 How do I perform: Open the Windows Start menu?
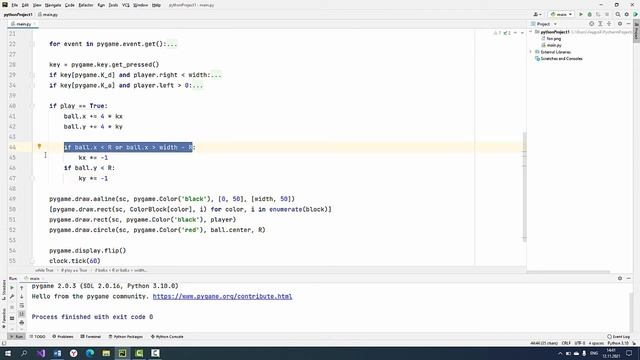[8, 353]
